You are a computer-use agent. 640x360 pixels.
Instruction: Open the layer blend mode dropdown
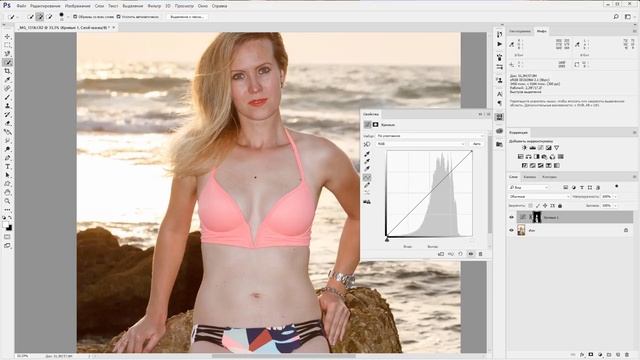(539, 197)
